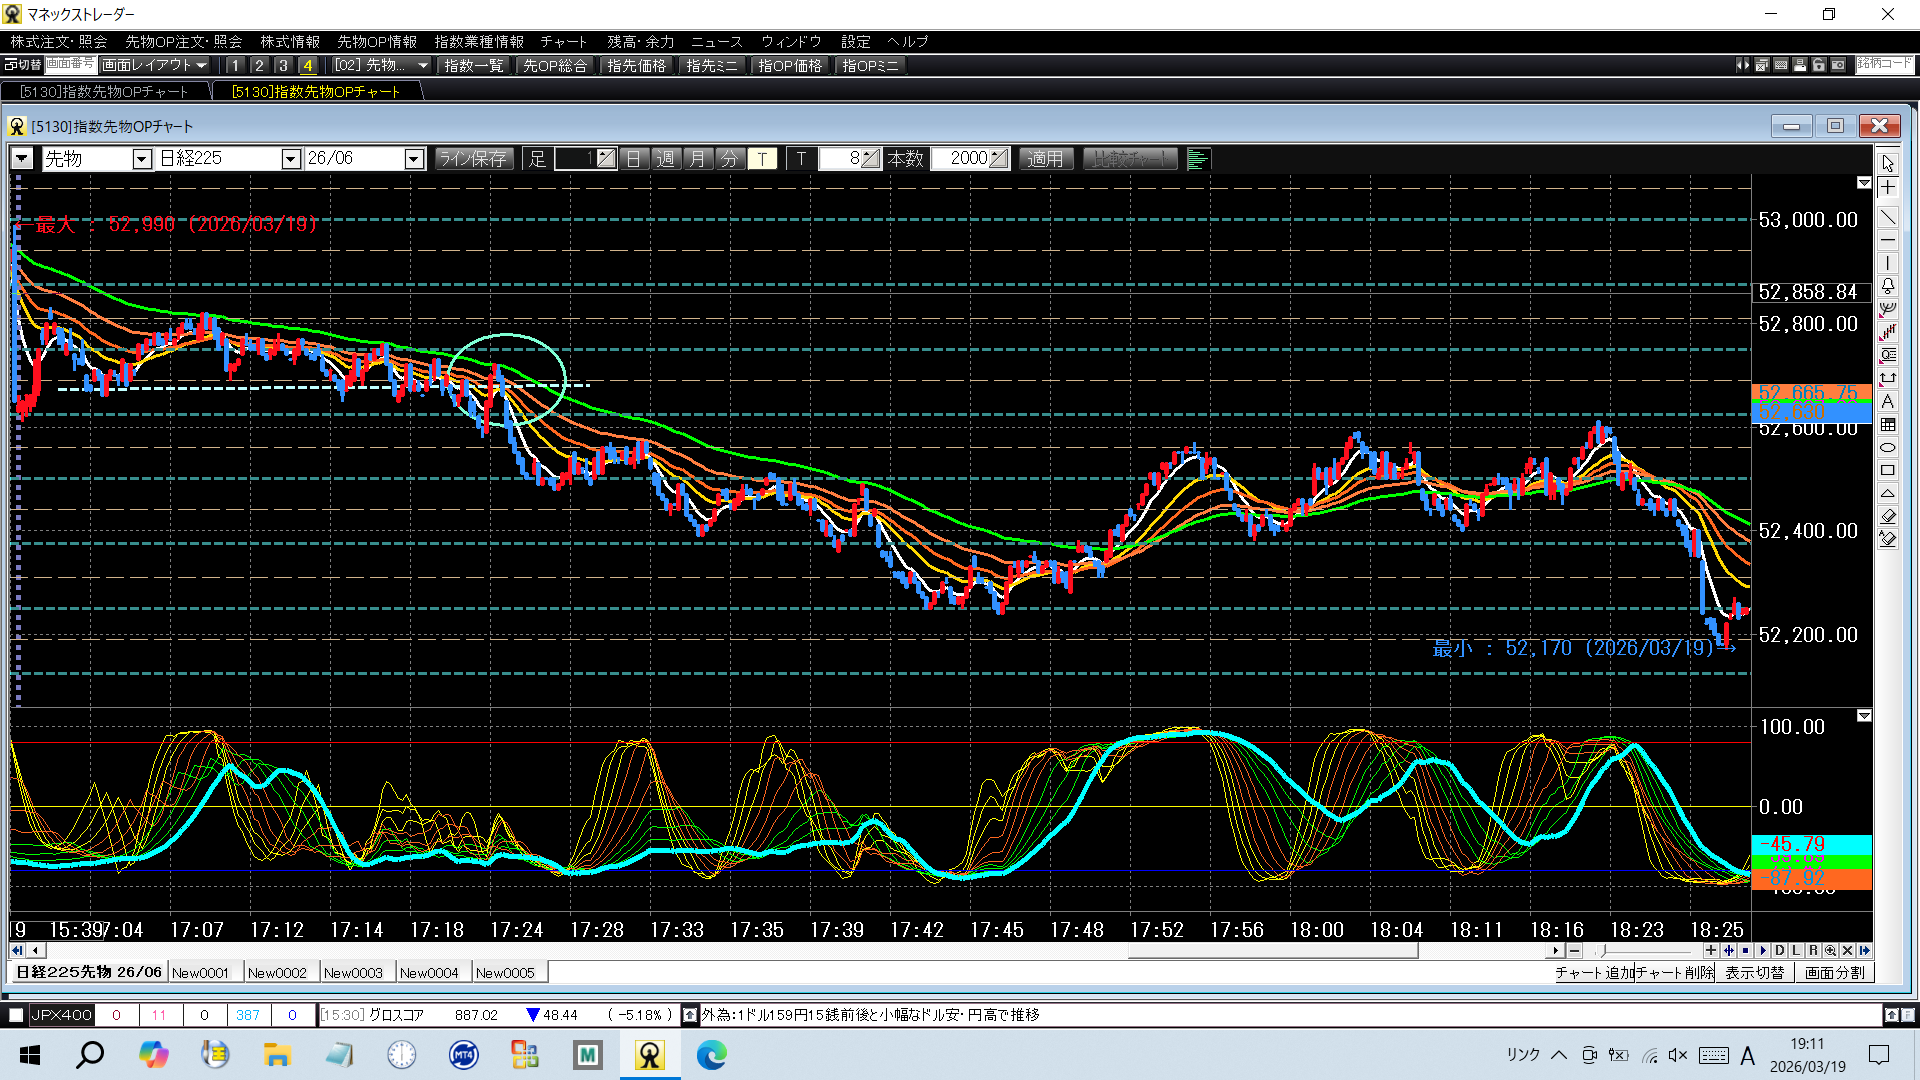The height and width of the screenshot is (1080, 1920).
Task: Select the ellipse drawing tool
Action: [1887, 447]
